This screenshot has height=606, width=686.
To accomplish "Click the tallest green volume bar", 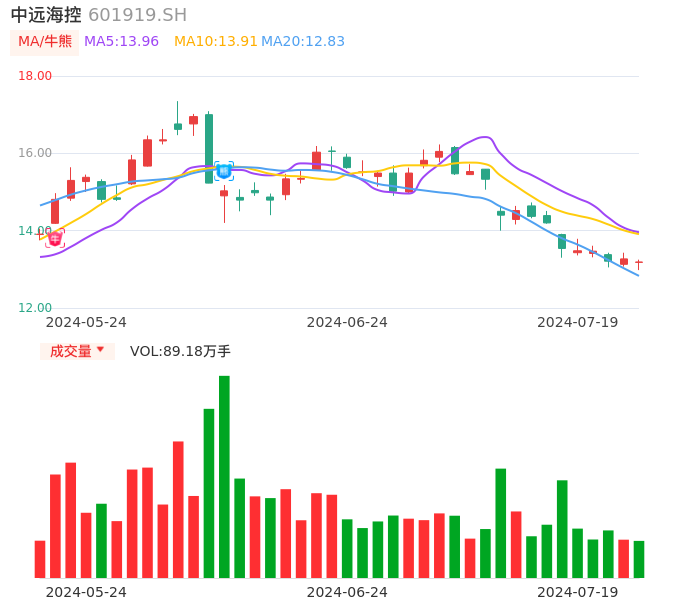I will click(224, 477).
